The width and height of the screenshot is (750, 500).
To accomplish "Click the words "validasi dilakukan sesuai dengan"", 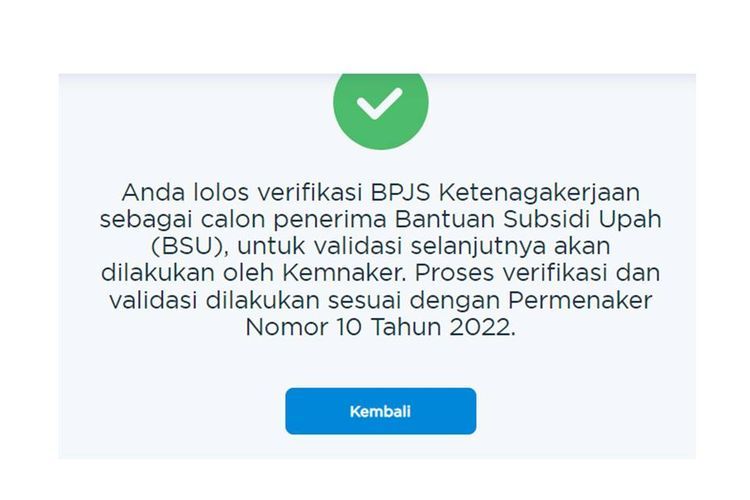I will point(304,301).
